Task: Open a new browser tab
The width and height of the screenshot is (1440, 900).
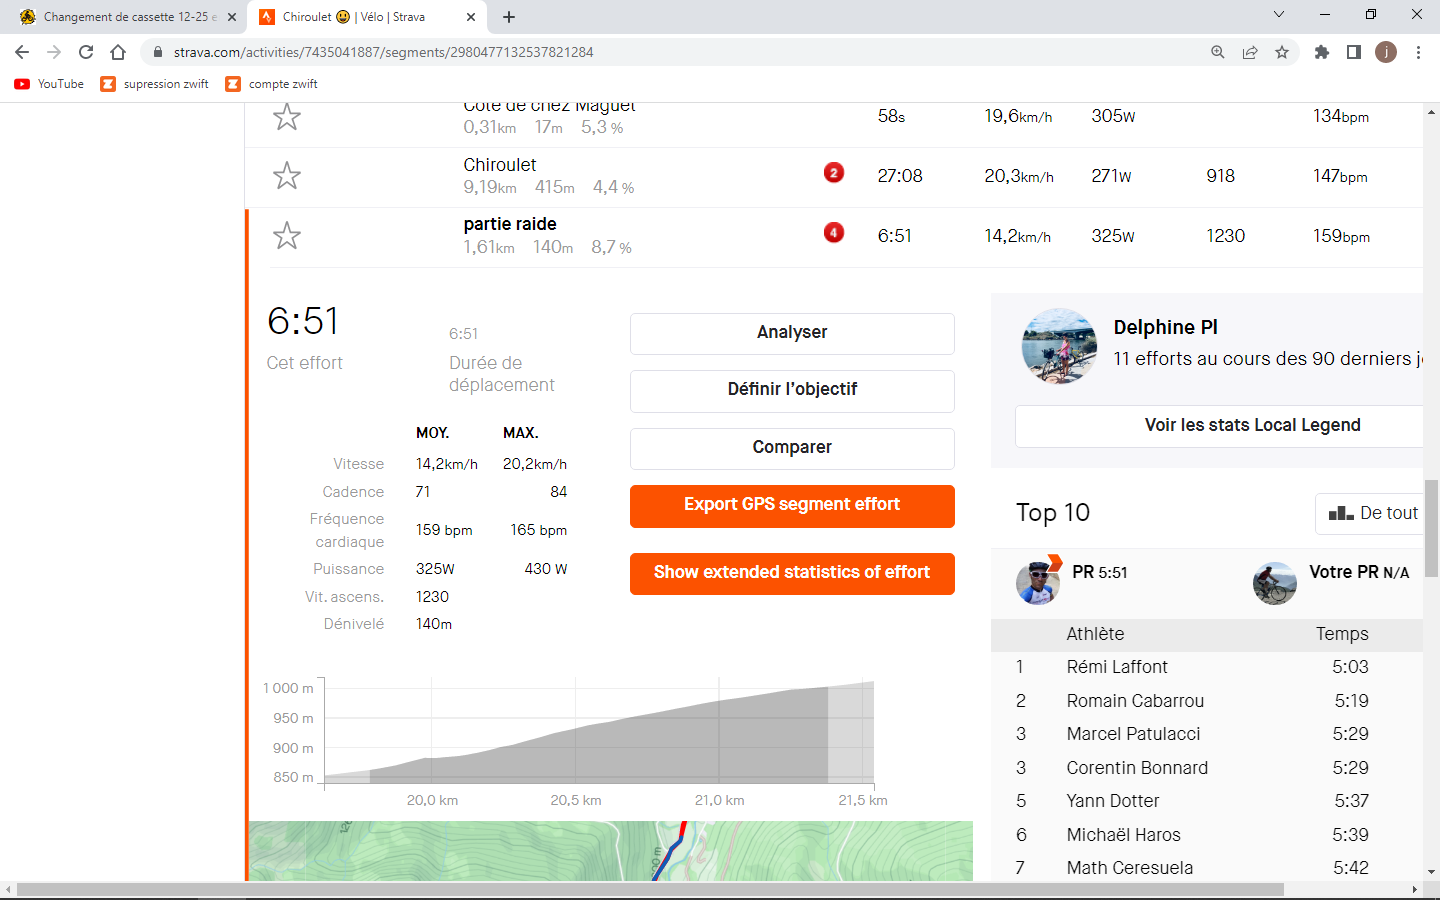Action: point(509,17)
